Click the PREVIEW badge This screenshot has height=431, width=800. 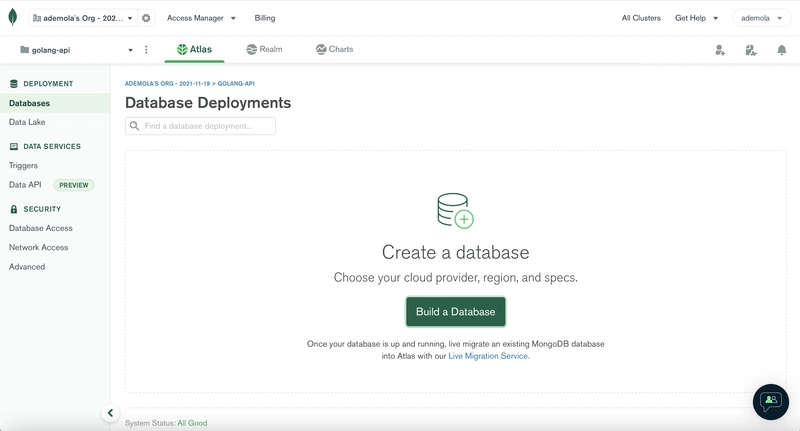pyautogui.click(x=74, y=185)
